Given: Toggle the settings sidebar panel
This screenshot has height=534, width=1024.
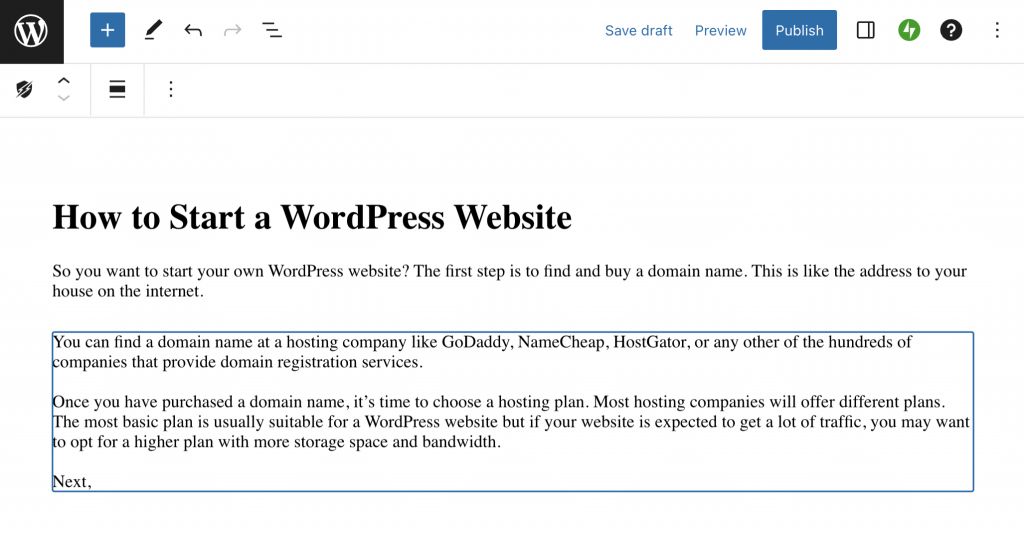Looking at the screenshot, I should [x=866, y=31].
